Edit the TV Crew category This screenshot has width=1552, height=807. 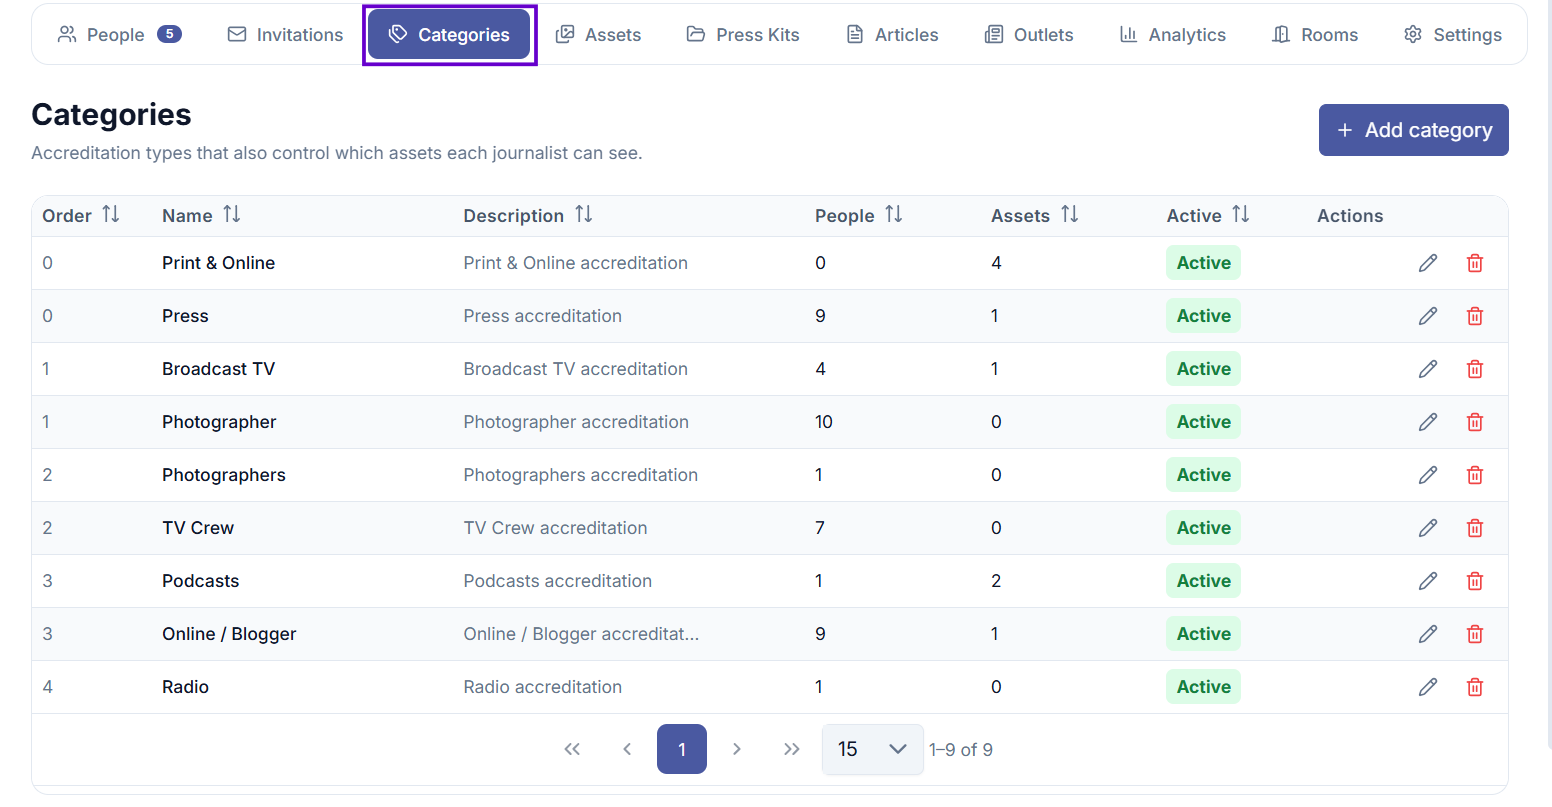pos(1428,528)
